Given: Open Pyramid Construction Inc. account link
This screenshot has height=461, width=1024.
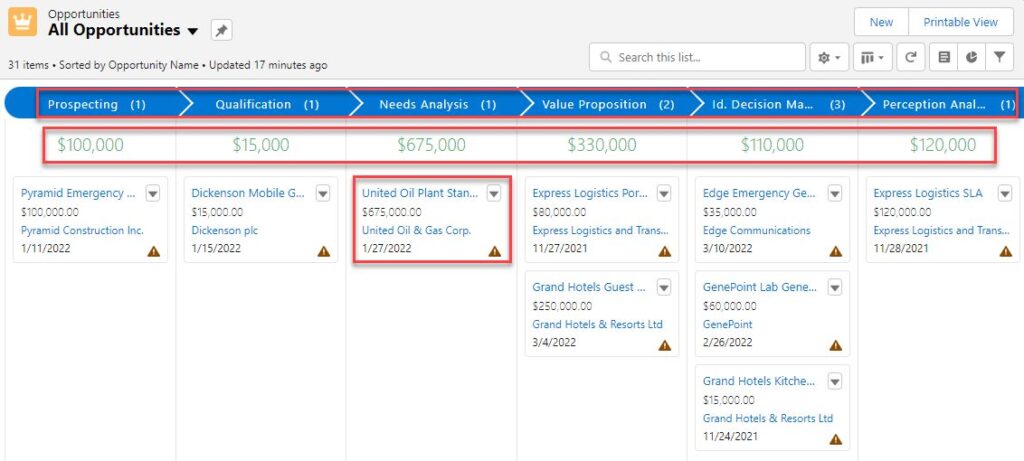Looking at the screenshot, I should 82,230.
